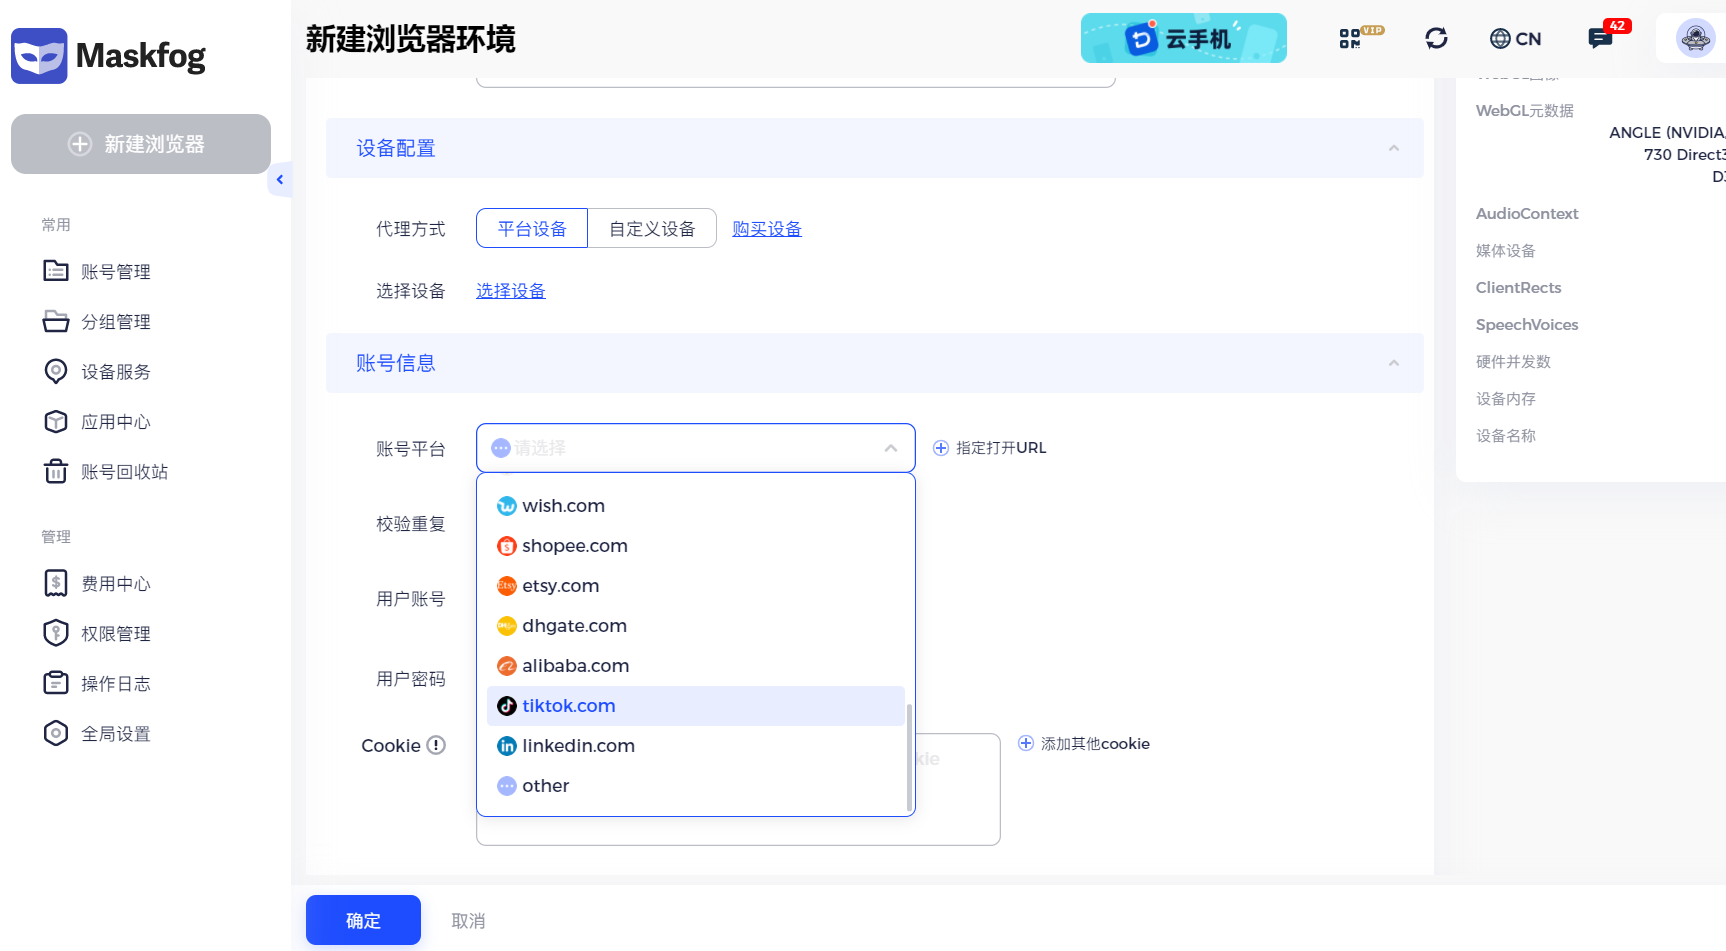Screen dimensions: 1726x951
Task: Click the 选择设备 link
Action: (x=511, y=291)
